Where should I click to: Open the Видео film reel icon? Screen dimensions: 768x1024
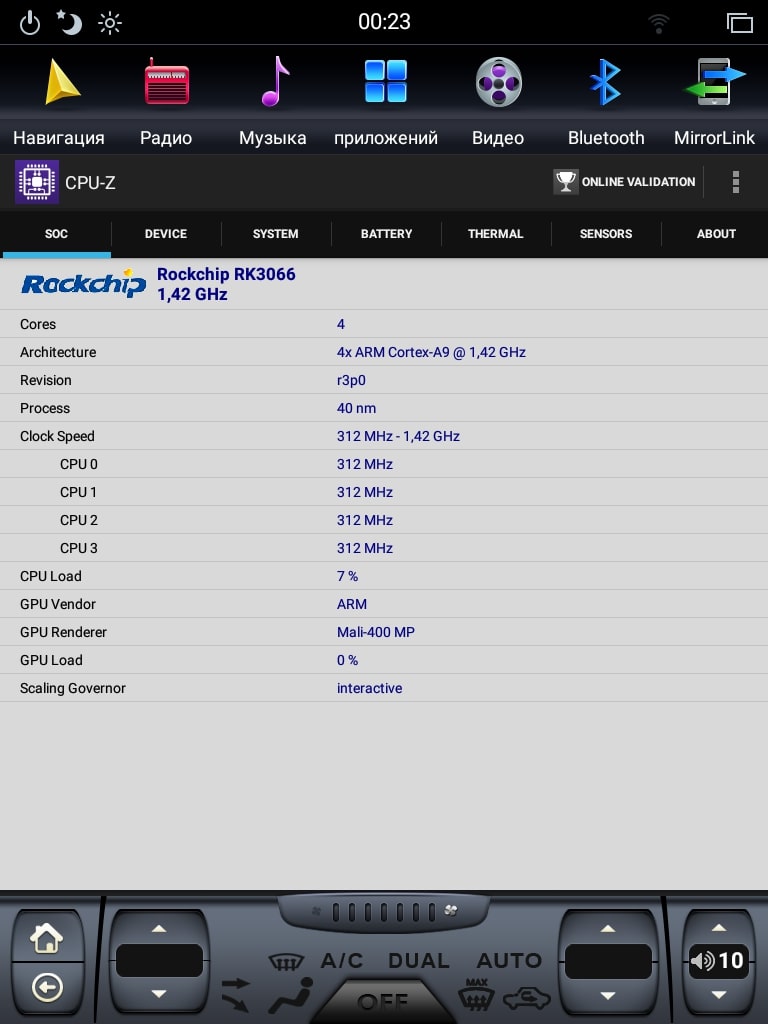498,82
